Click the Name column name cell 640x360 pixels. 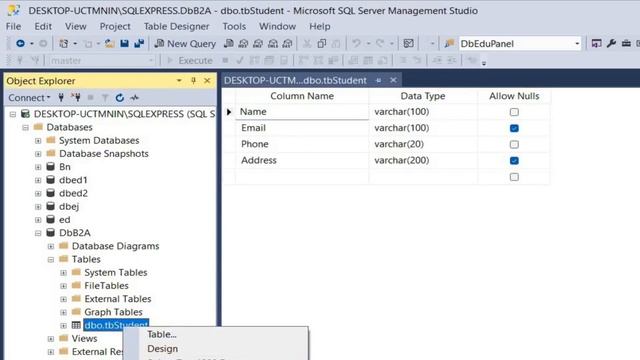pos(302,112)
